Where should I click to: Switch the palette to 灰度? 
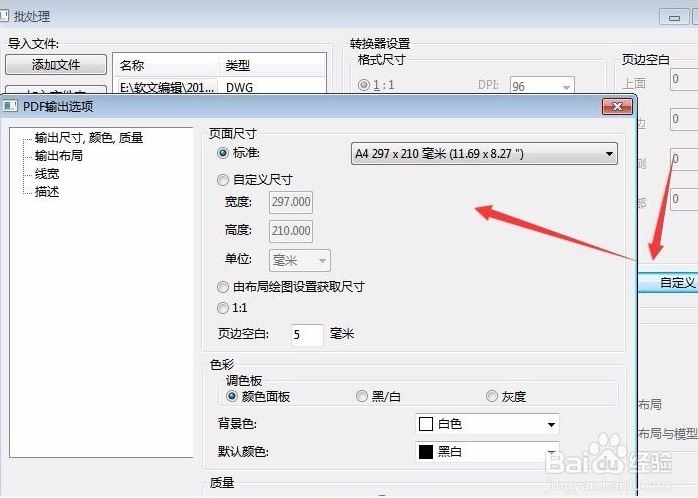pos(492,397)
